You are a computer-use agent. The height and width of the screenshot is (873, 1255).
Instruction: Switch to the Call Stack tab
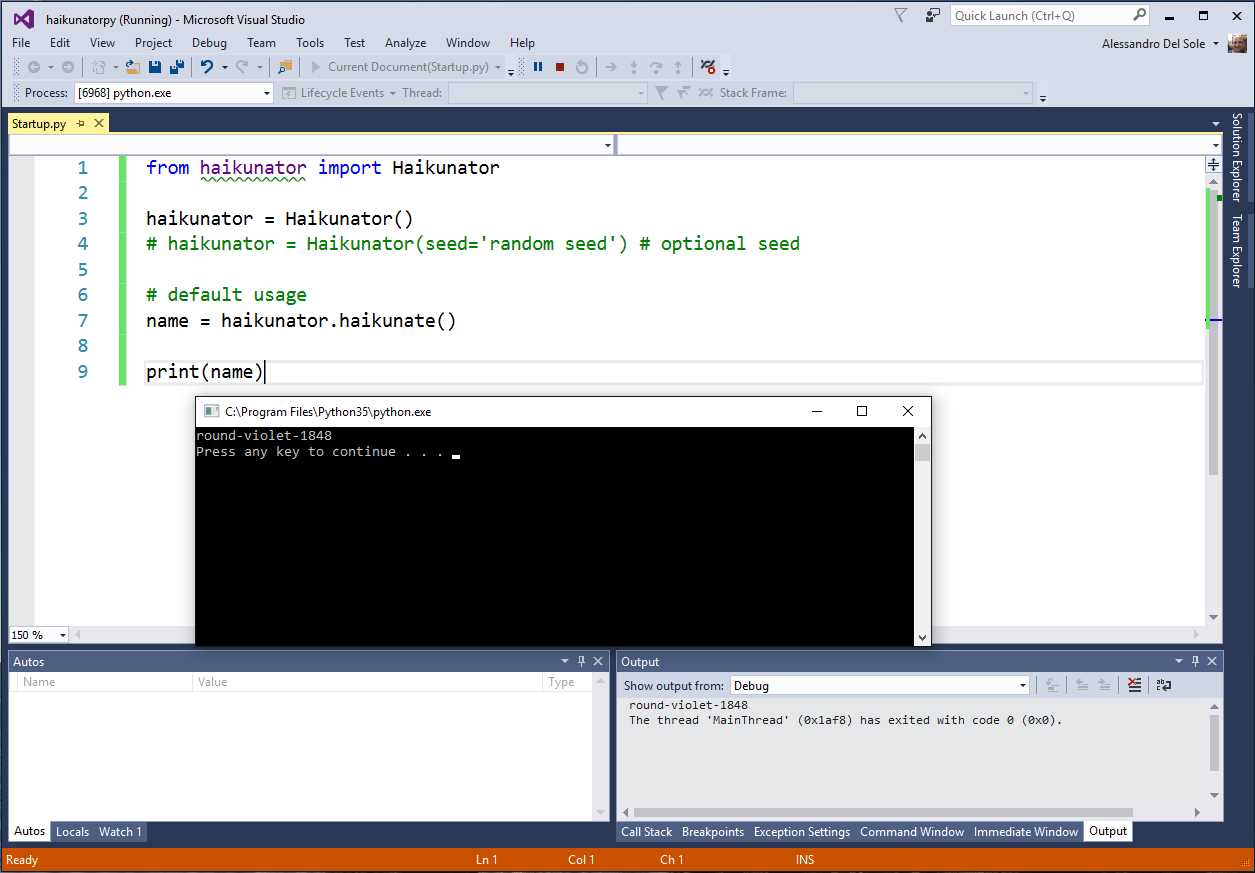645,831
